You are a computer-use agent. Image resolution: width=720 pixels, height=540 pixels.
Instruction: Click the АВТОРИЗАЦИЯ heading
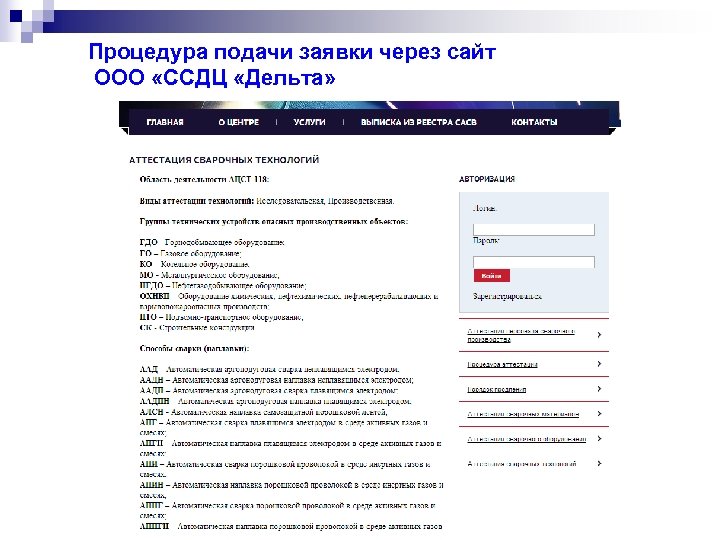(487, 179)
